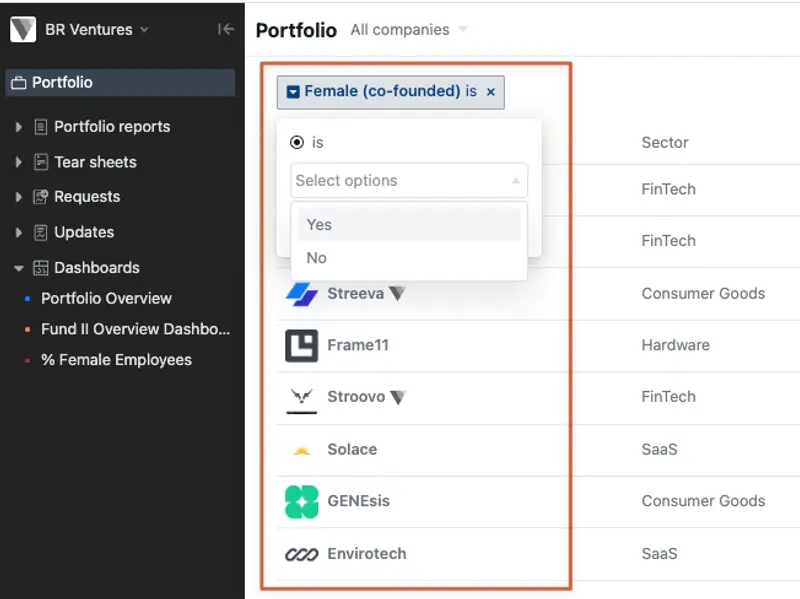Viewport: 800px width, 599px height.
Task: Click the Requests icon
Action: 41,197
